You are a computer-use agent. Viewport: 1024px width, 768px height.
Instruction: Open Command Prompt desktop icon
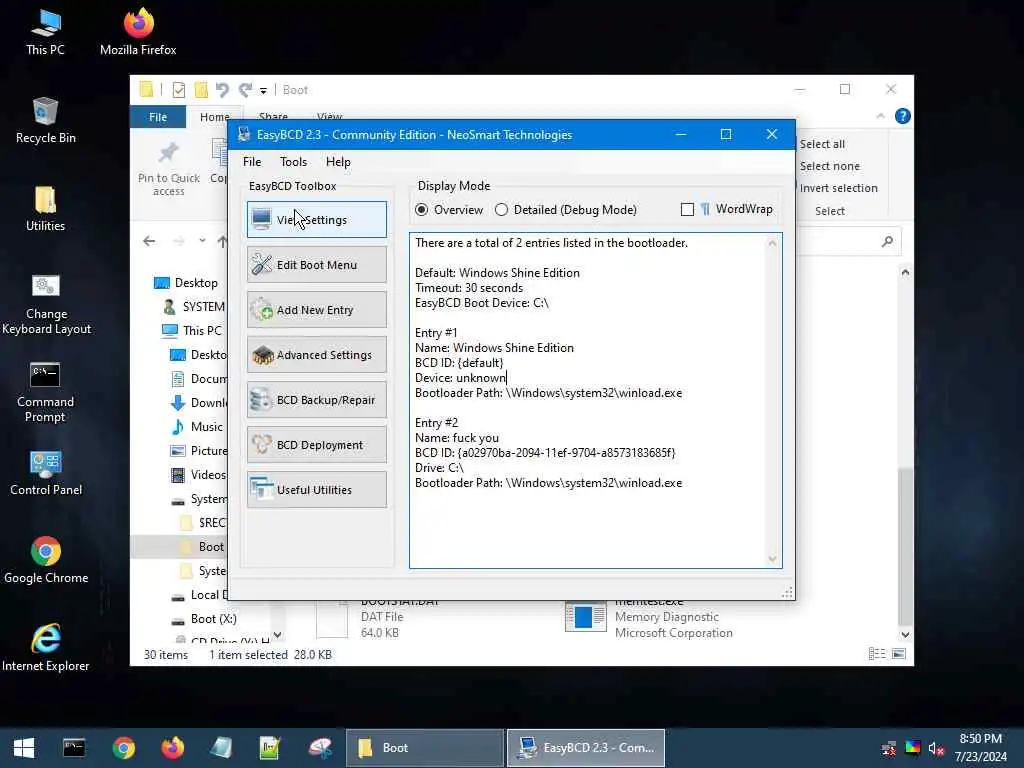pos(46,392)
